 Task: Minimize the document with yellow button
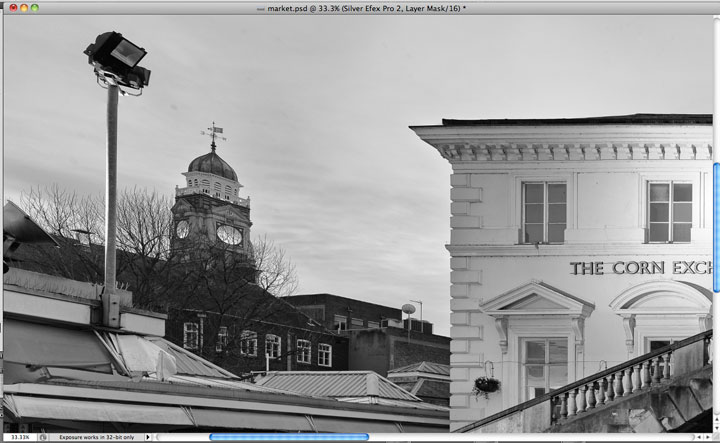pos(24,8)
